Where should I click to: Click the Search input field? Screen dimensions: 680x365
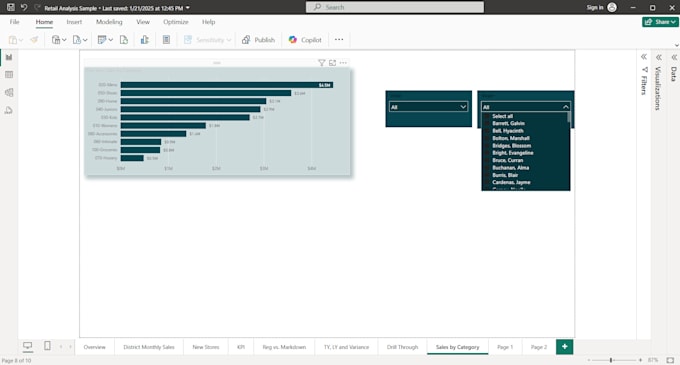[395, 7]
